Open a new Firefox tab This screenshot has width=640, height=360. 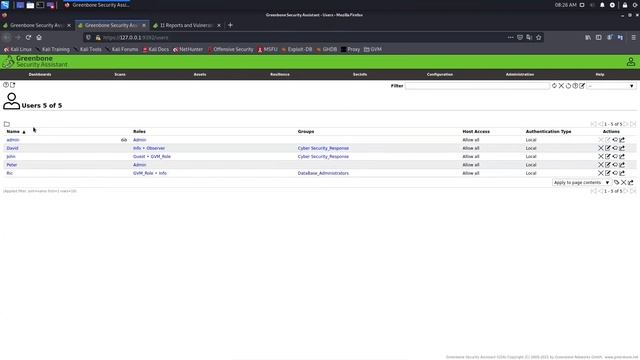tap(230, 25)
